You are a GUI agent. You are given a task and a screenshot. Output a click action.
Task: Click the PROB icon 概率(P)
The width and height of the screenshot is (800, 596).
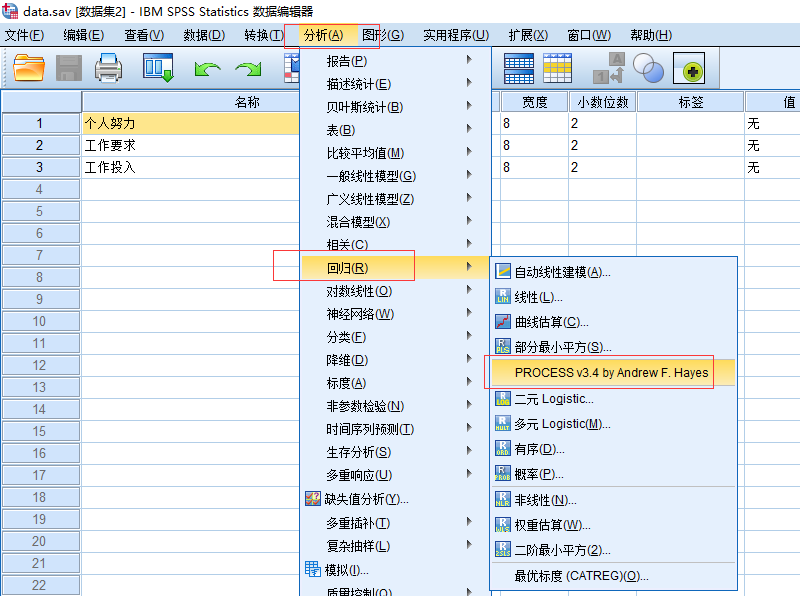coord(503,474)
